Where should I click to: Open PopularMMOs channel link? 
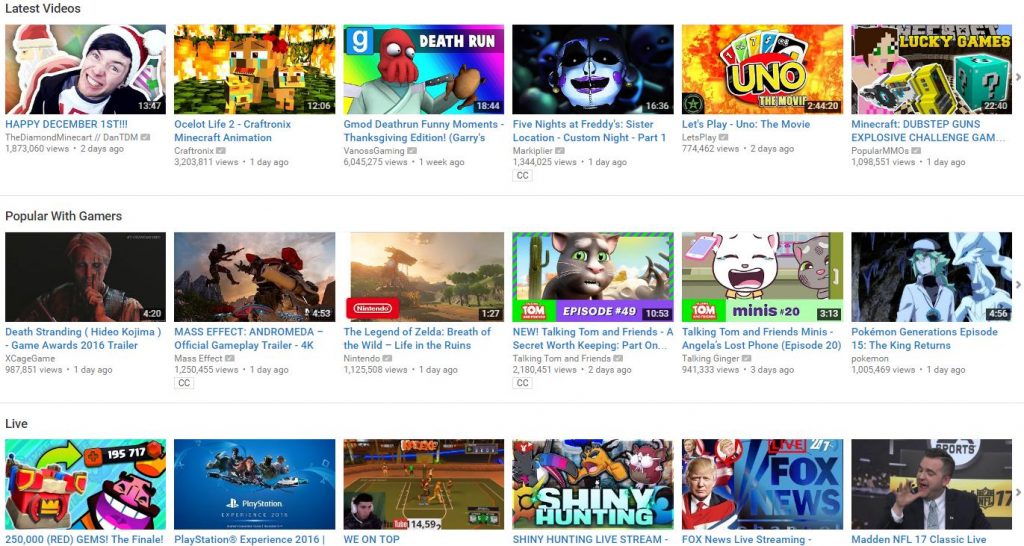point(880,151)
